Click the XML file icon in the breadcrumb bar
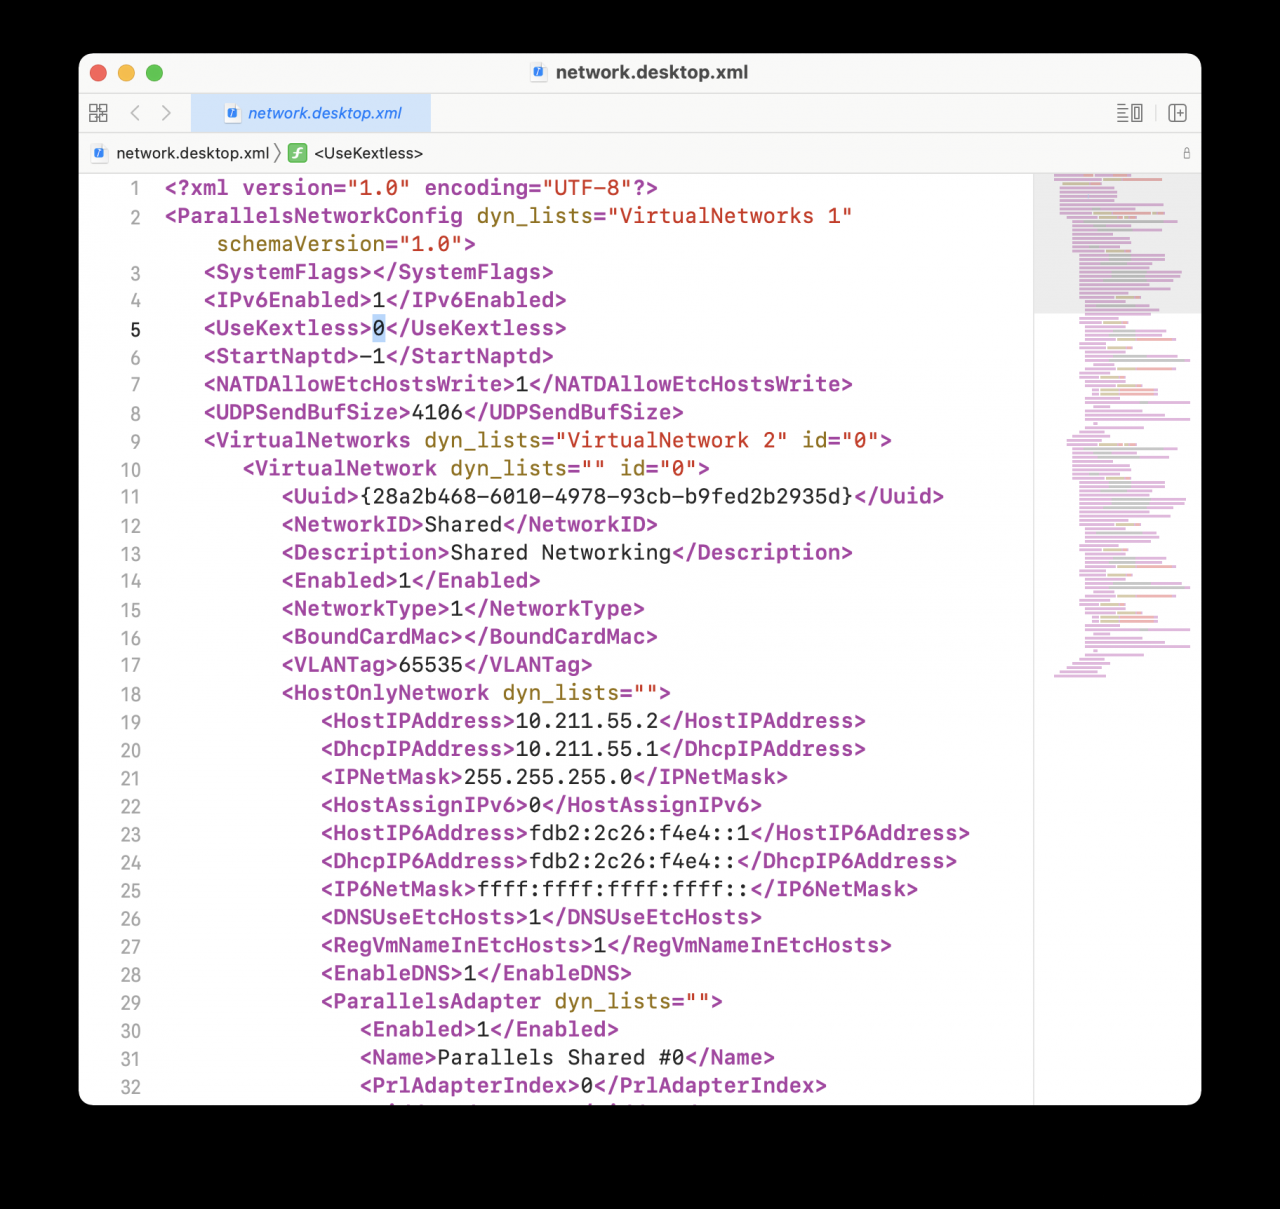This screenshot has height=1209, width=1280. point(99,153)
